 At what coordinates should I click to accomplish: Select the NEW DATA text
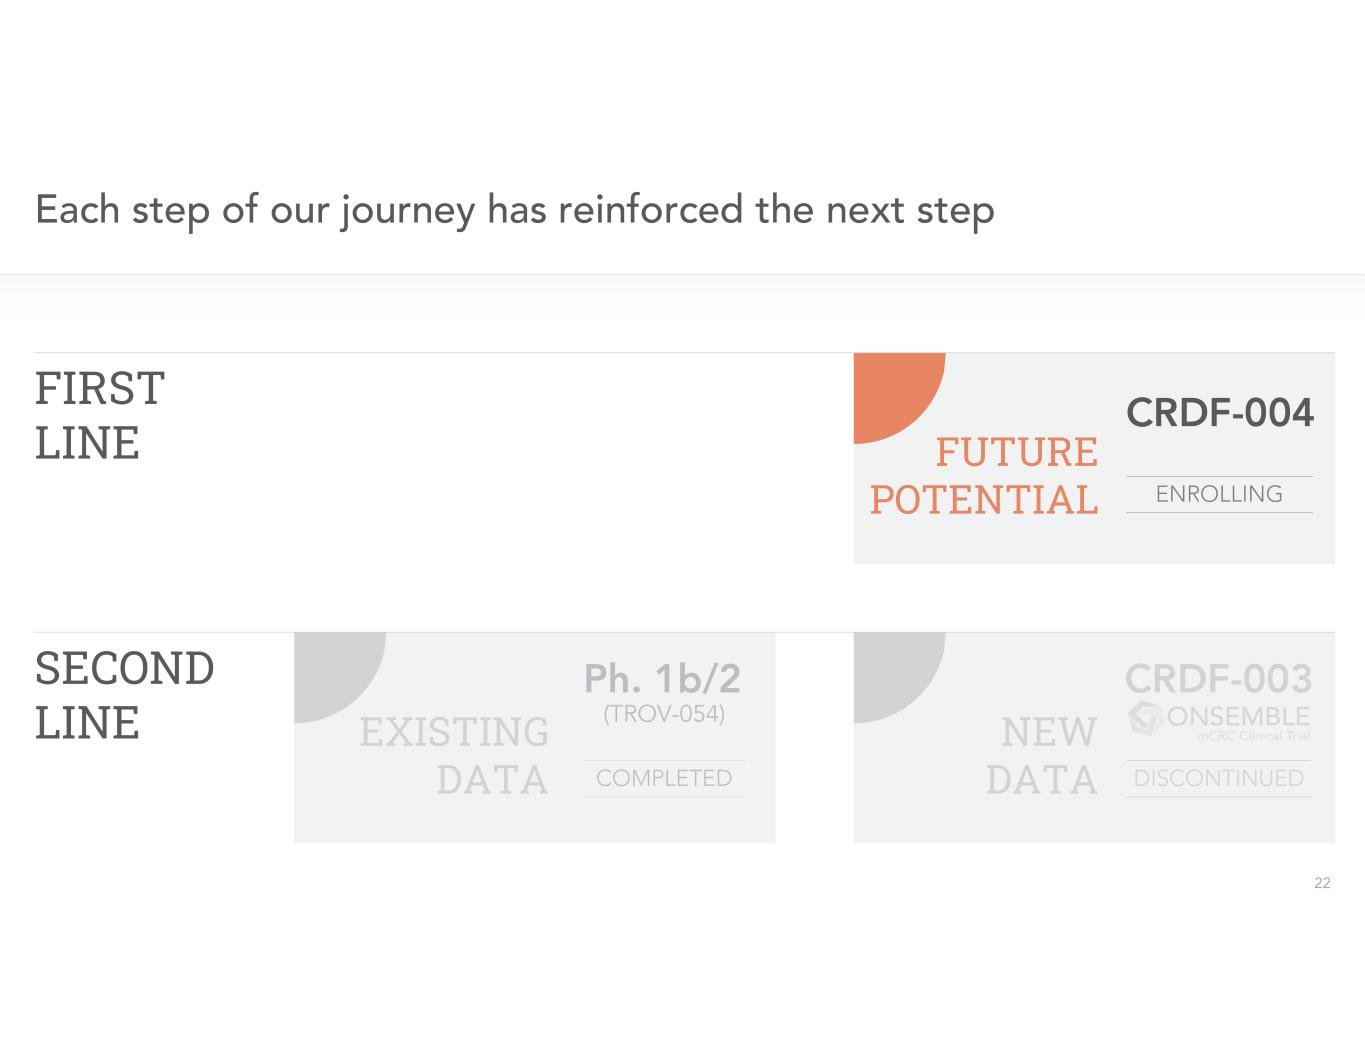1042,756
